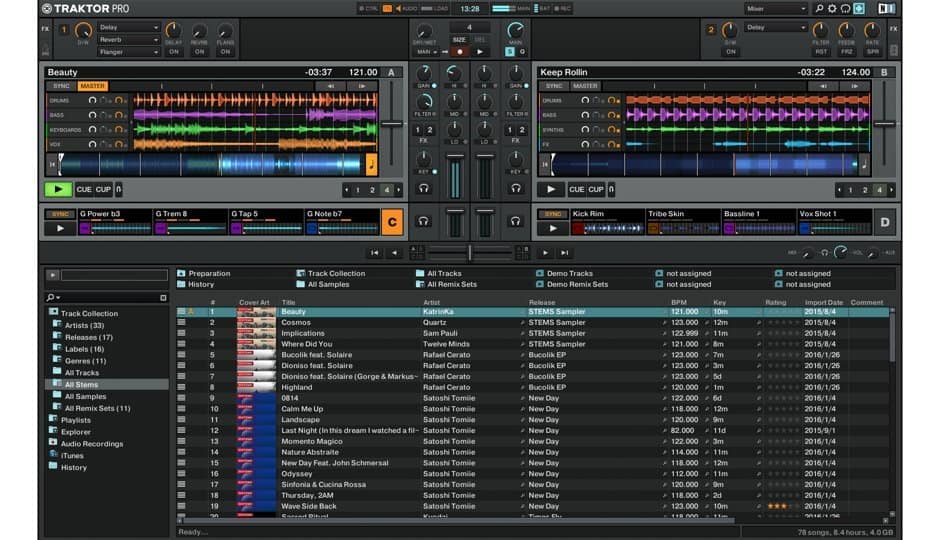Mute the DRUMS stem on Deck A
Image resolution: width=940 pixels, height=540 pixels.
[92, 101]
